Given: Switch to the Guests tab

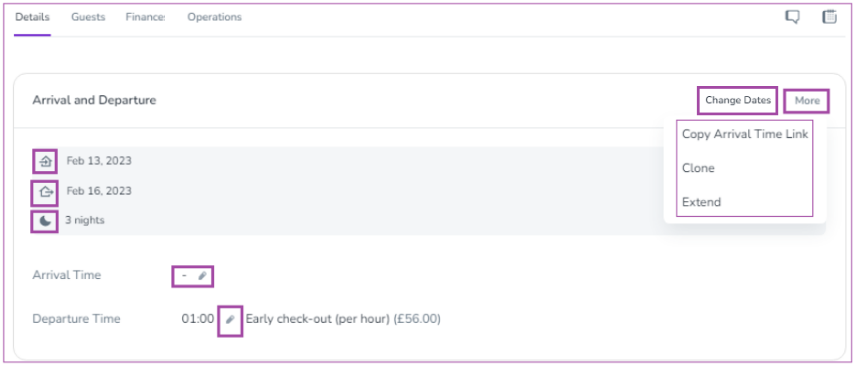Looking at the screenshot, I should tap(88, 17).
